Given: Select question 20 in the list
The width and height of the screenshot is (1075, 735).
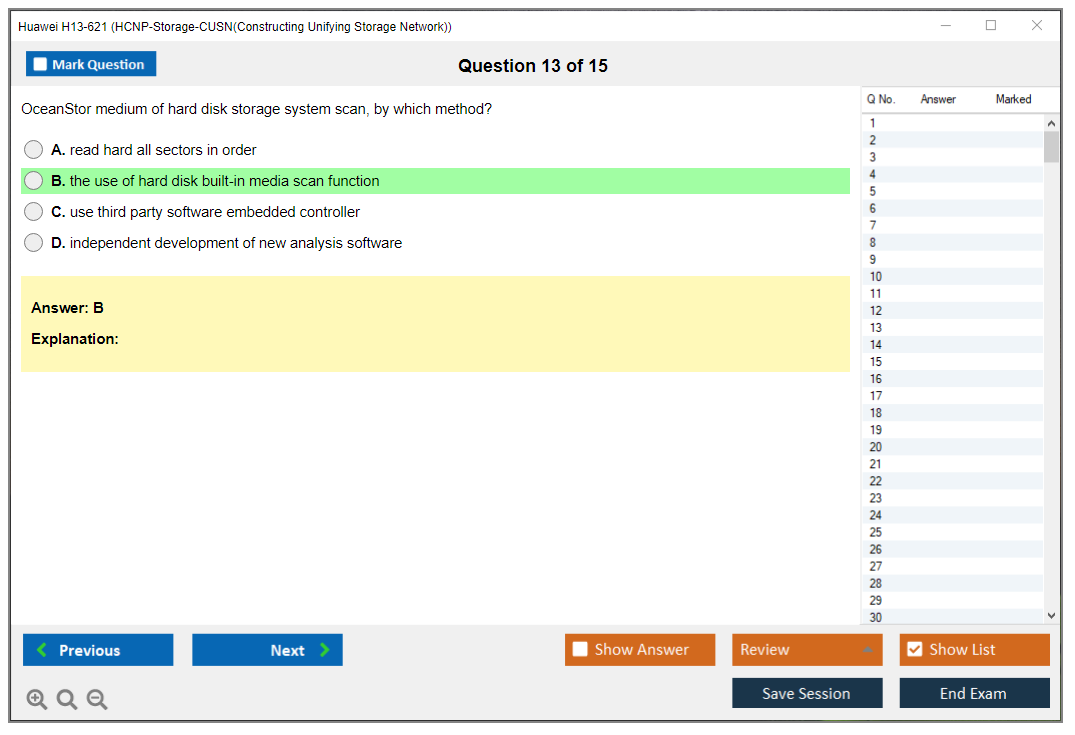Looking at the screenshot, I should click(x=876, y=447).
